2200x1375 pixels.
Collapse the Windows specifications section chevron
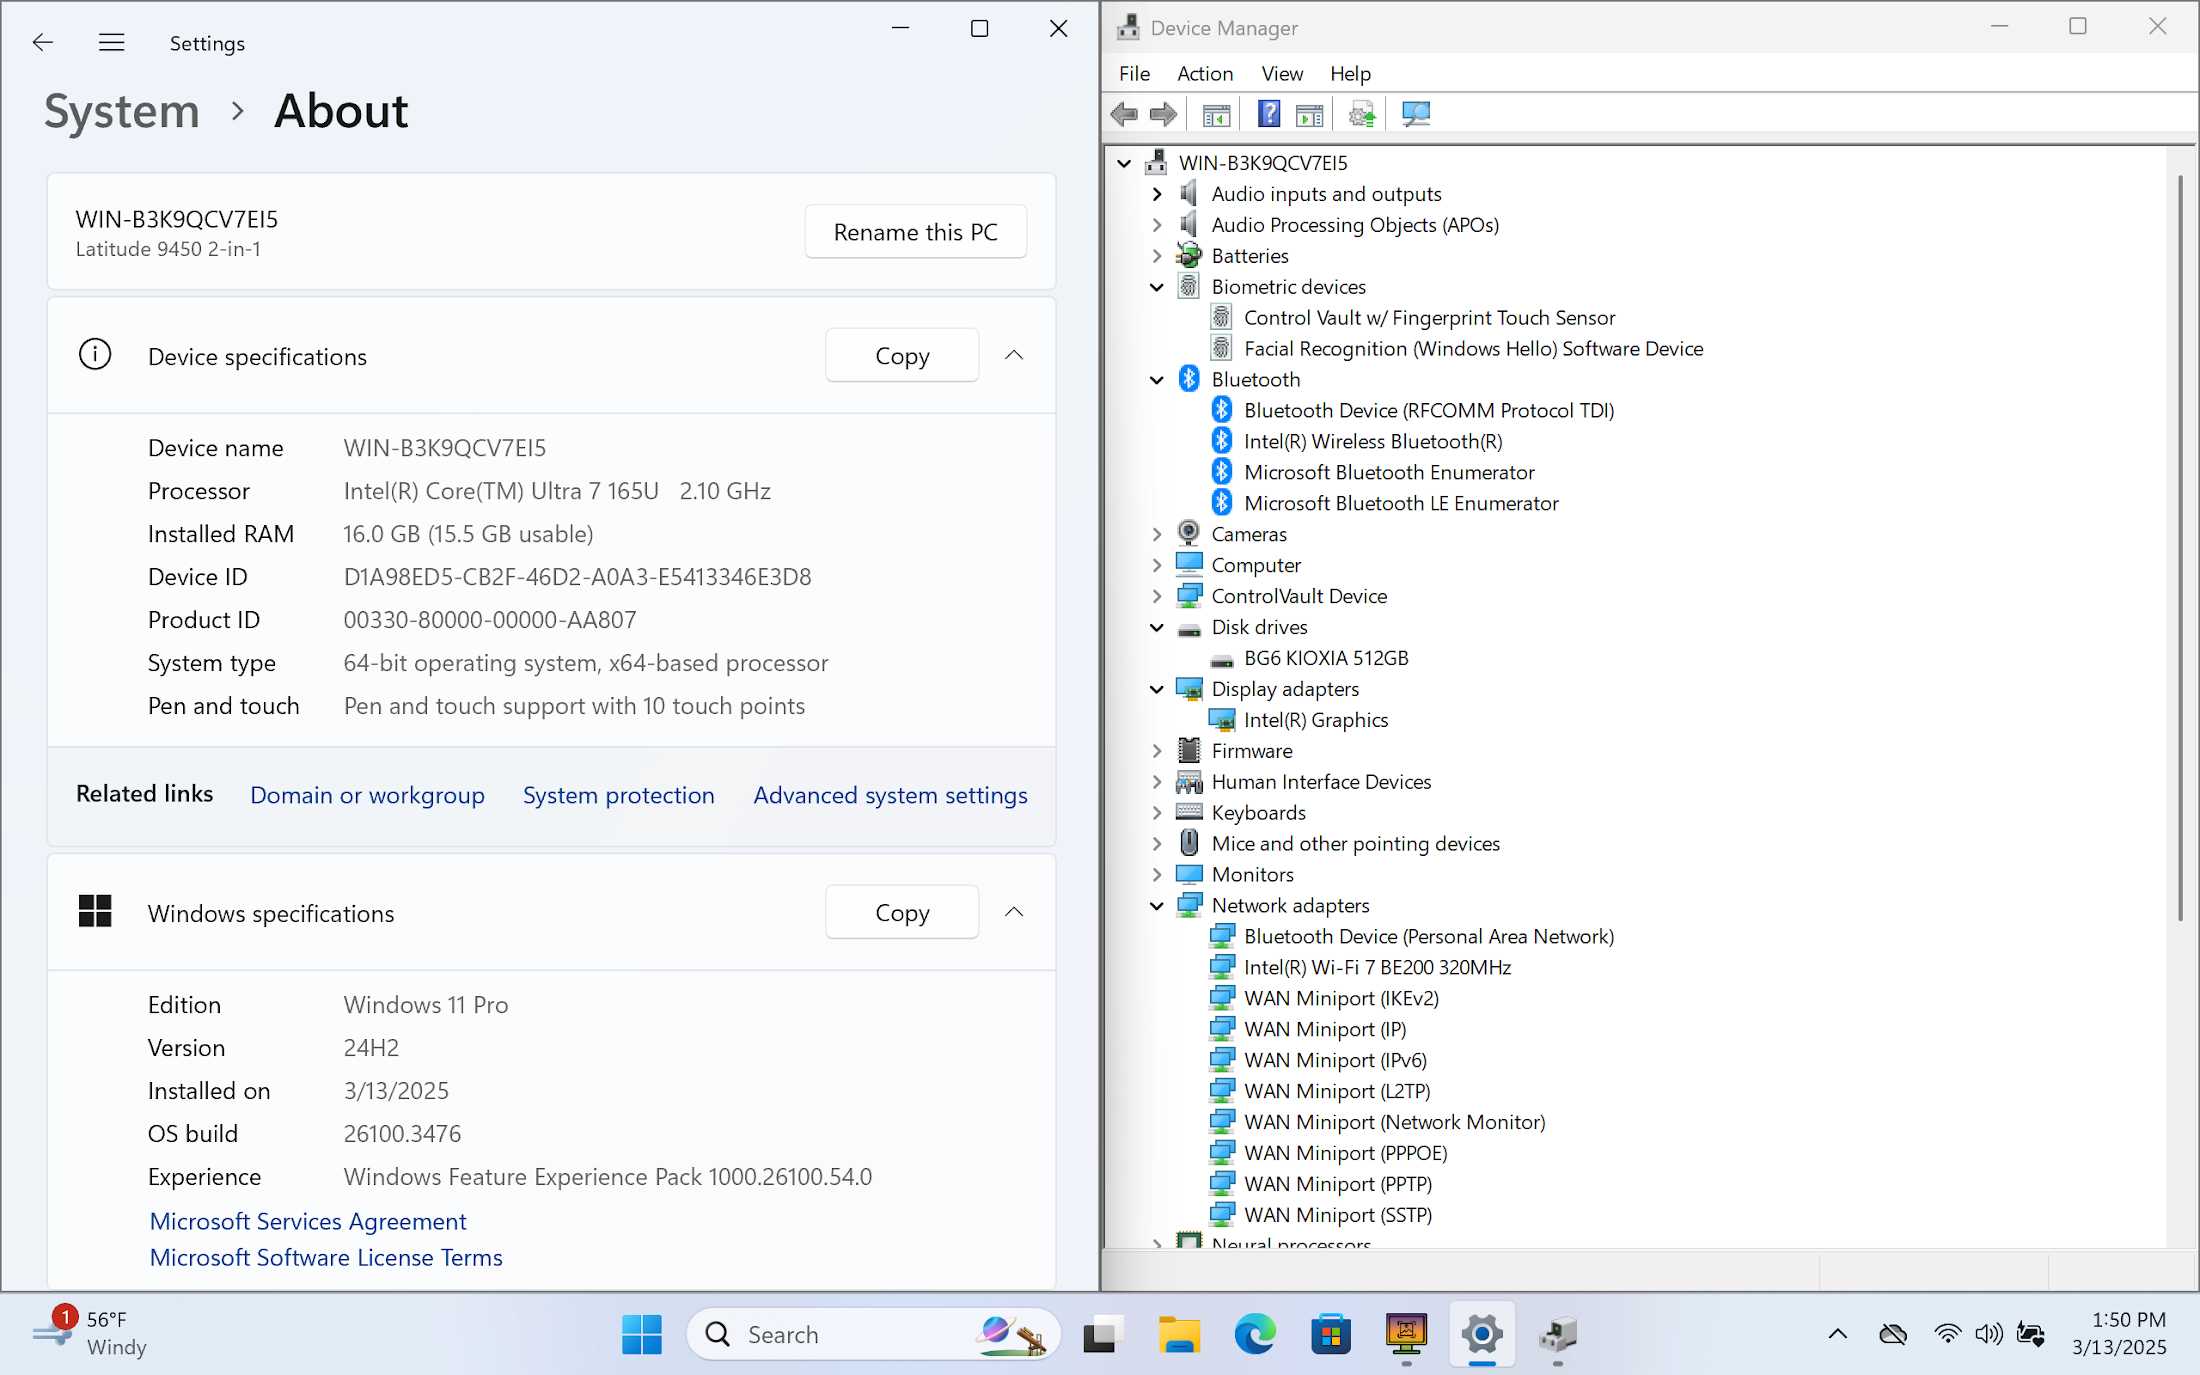click(x=1014, y=912)
